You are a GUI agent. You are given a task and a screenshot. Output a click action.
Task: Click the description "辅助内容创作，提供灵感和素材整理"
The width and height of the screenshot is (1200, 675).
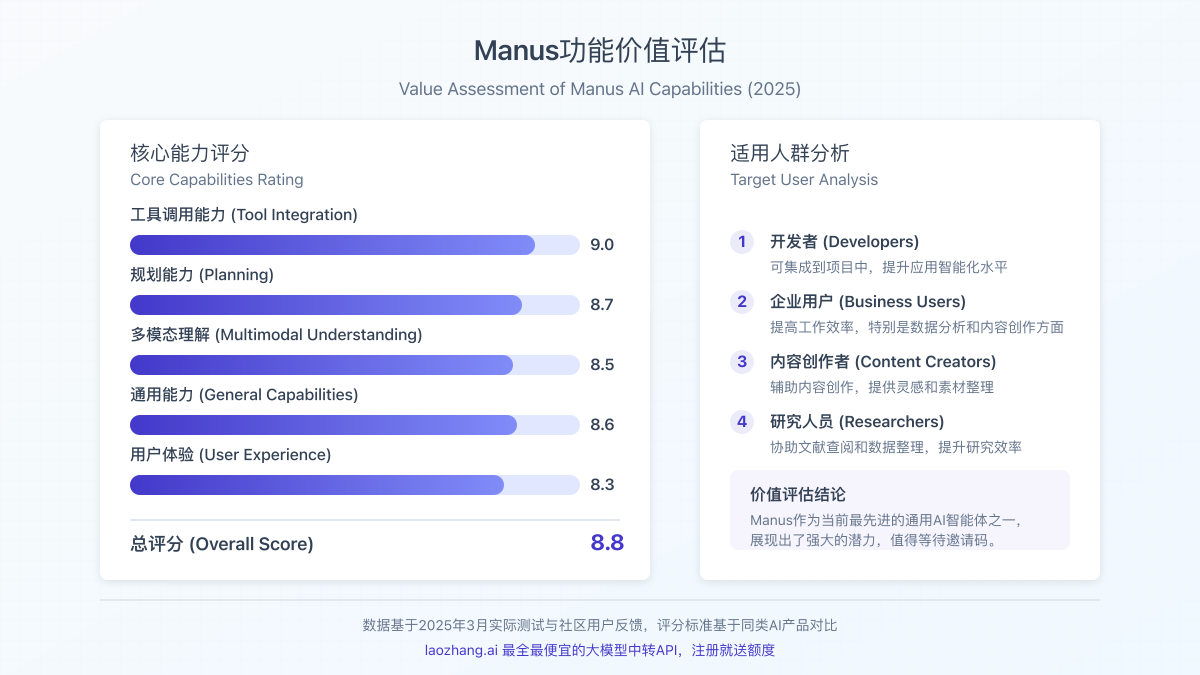click(882, 387)
